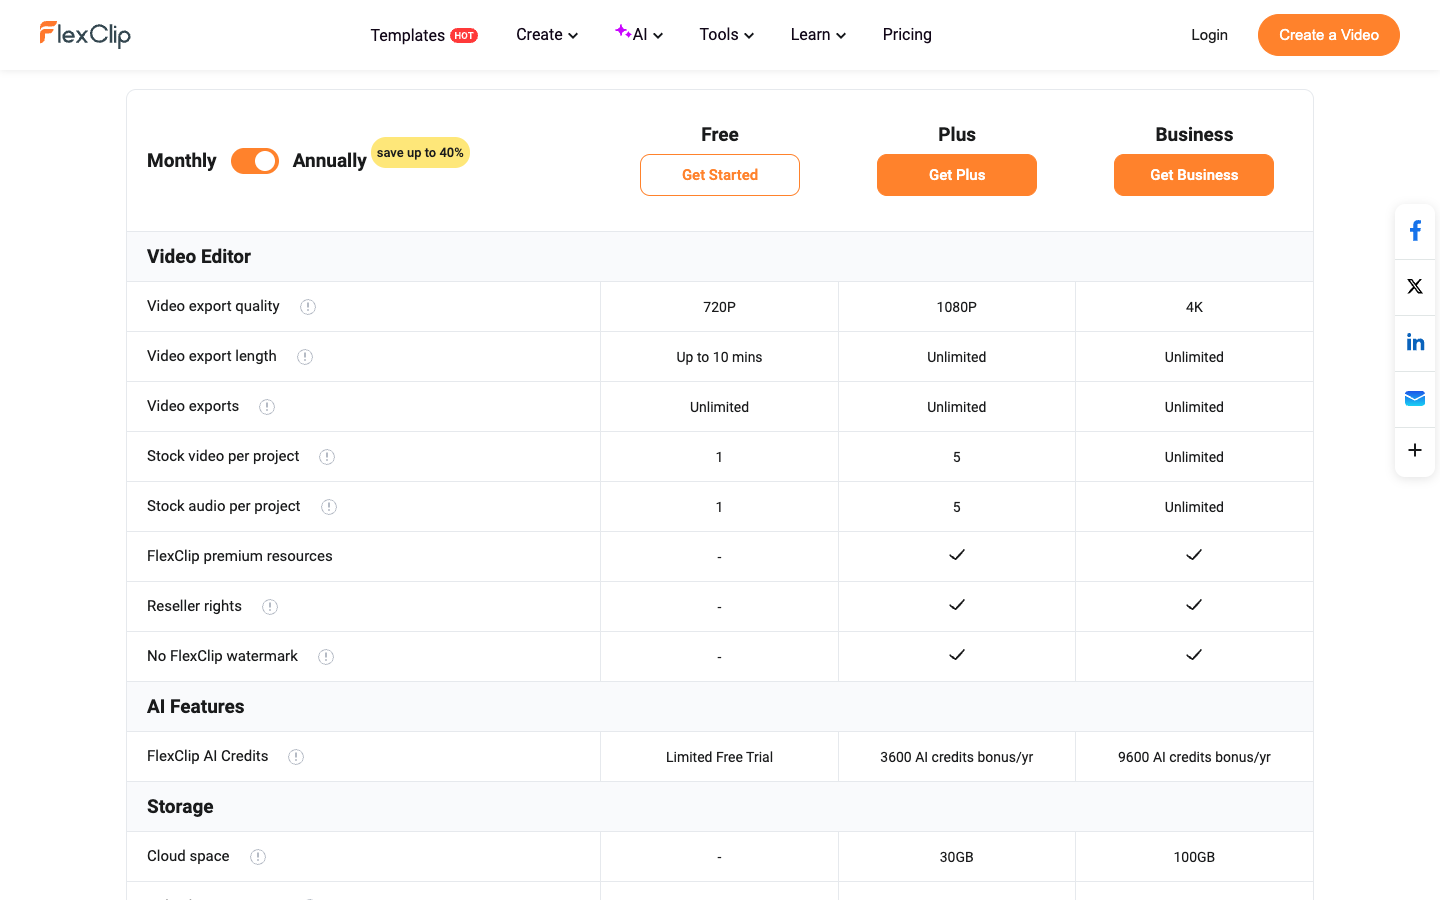
Task: Click the '100GB' cloud space cell
Action: click(1194, 857)
